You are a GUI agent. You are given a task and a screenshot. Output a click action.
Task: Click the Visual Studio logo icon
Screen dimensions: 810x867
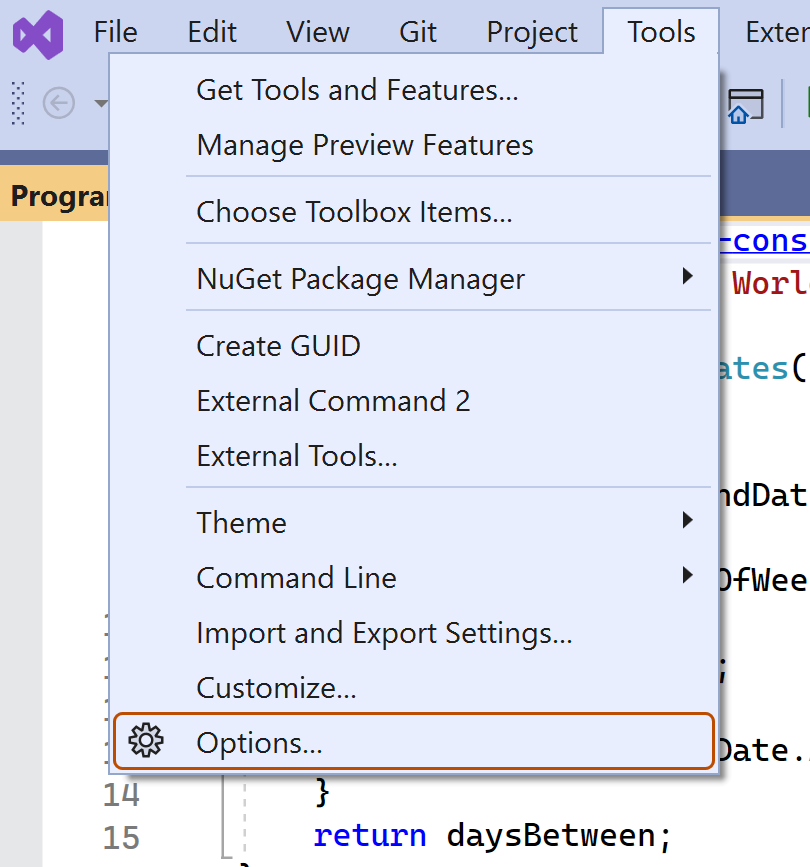36,35
